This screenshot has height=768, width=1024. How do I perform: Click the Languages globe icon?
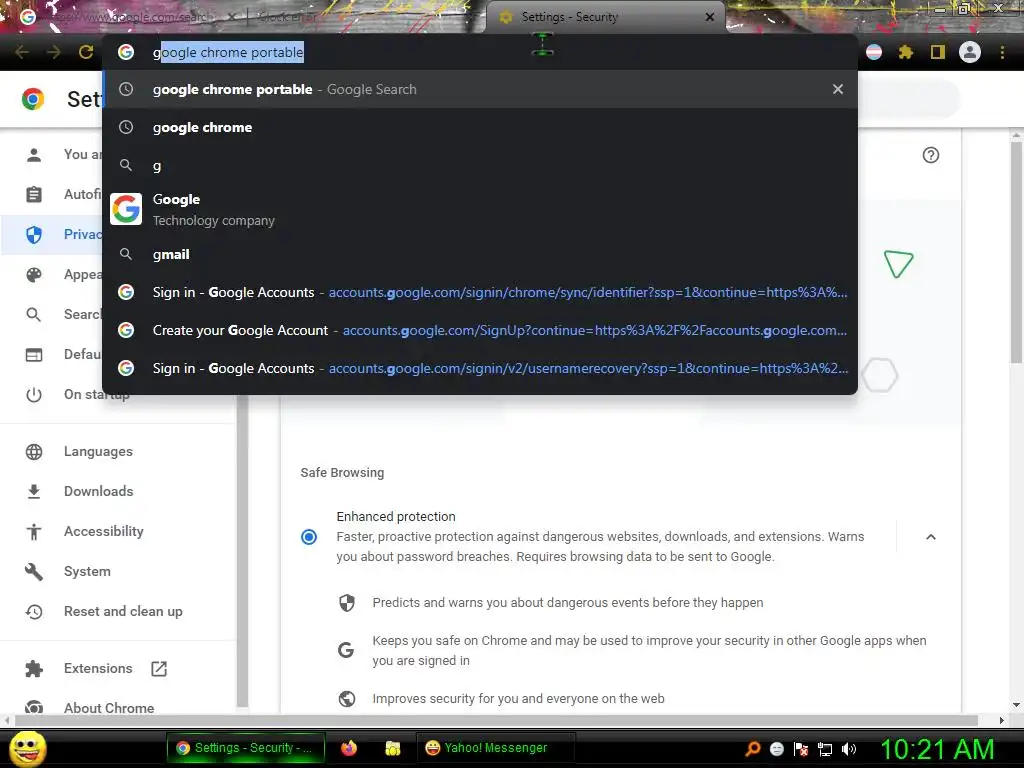pyautogui.click(x=34, y=451)
